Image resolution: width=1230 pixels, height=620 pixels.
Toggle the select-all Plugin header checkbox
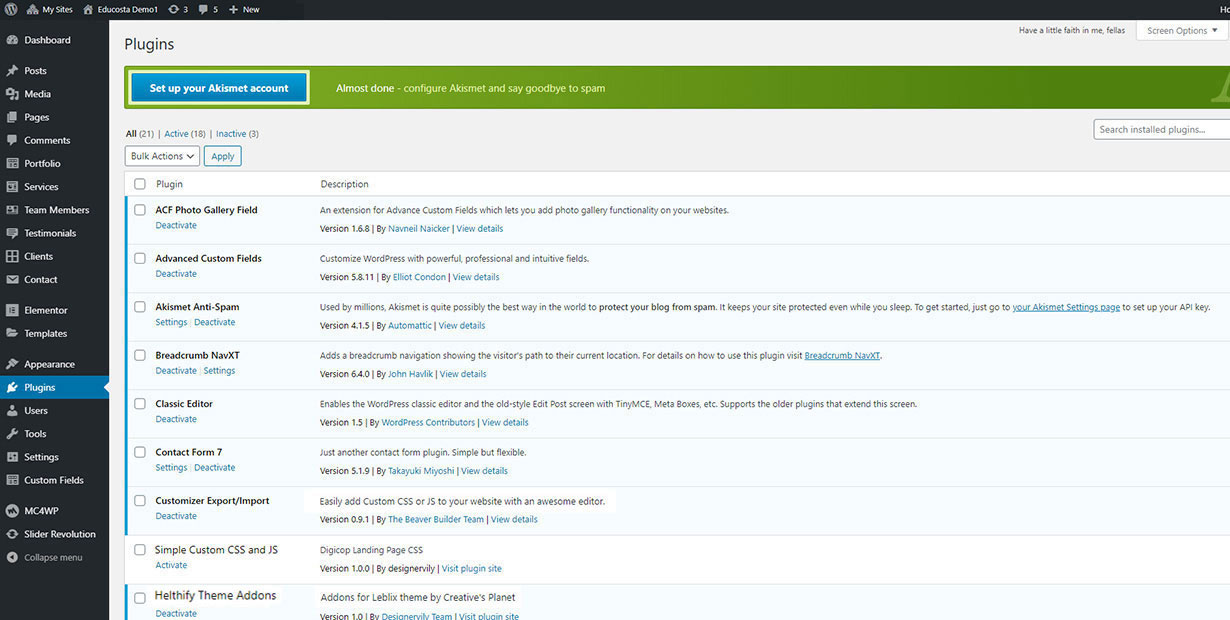(x=140, y=184)
